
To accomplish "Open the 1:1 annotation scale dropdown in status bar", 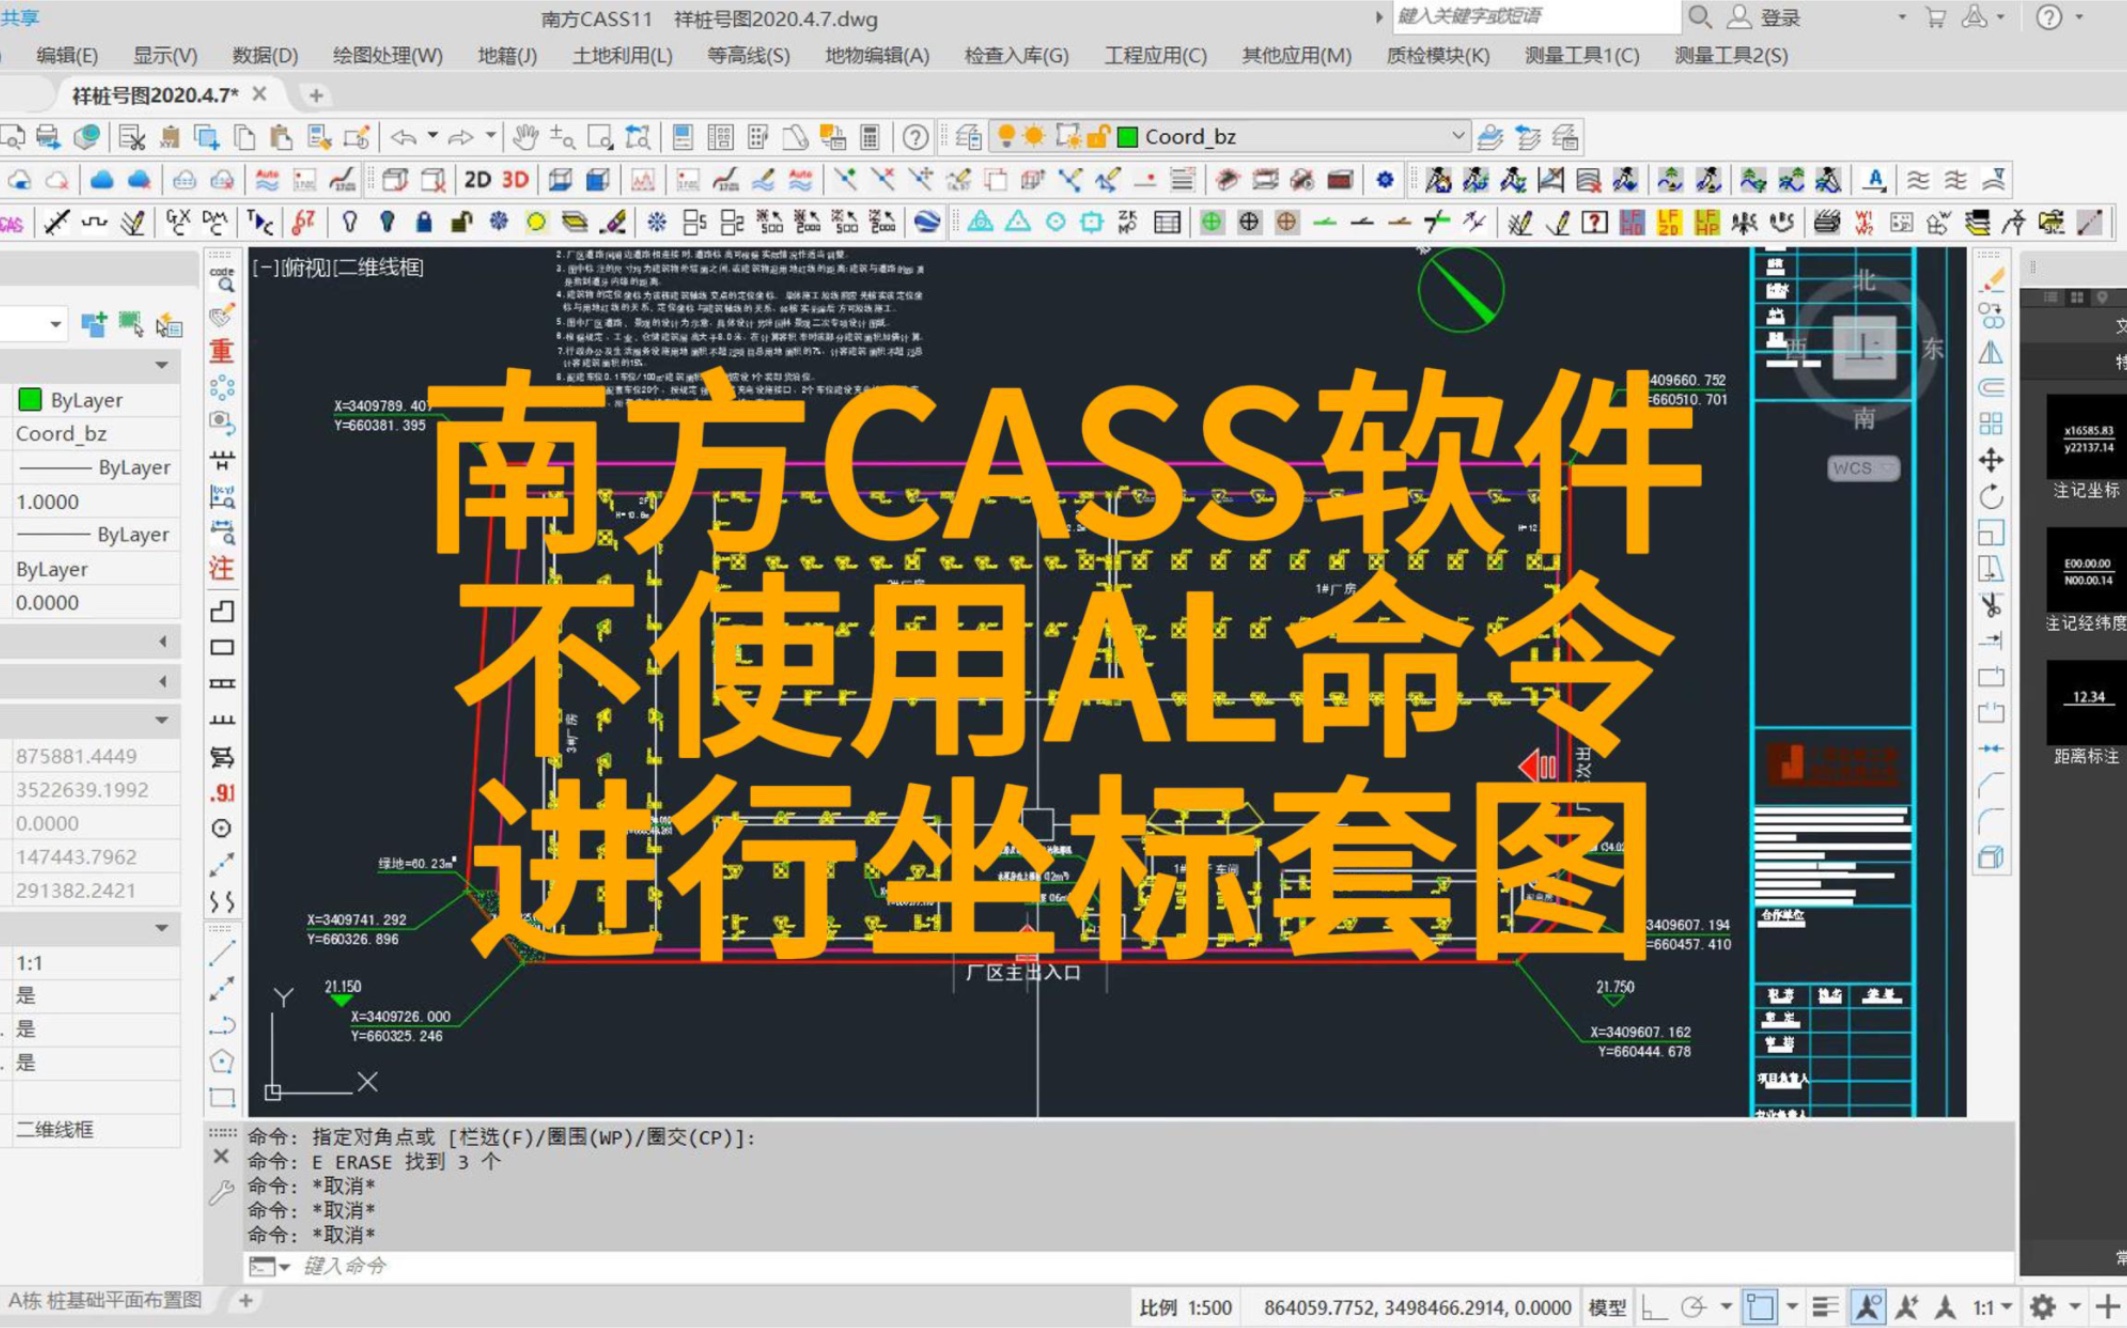I will coord(1991,1306).
